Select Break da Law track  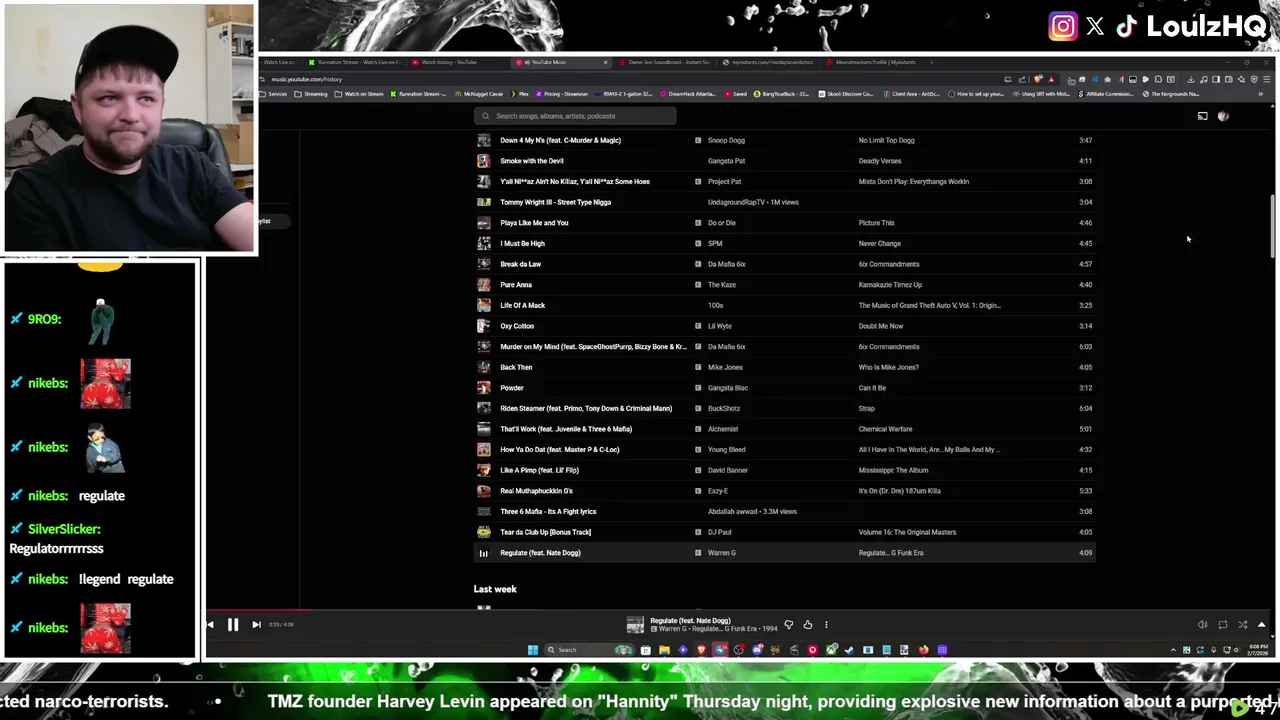click(x=520, y=264)
